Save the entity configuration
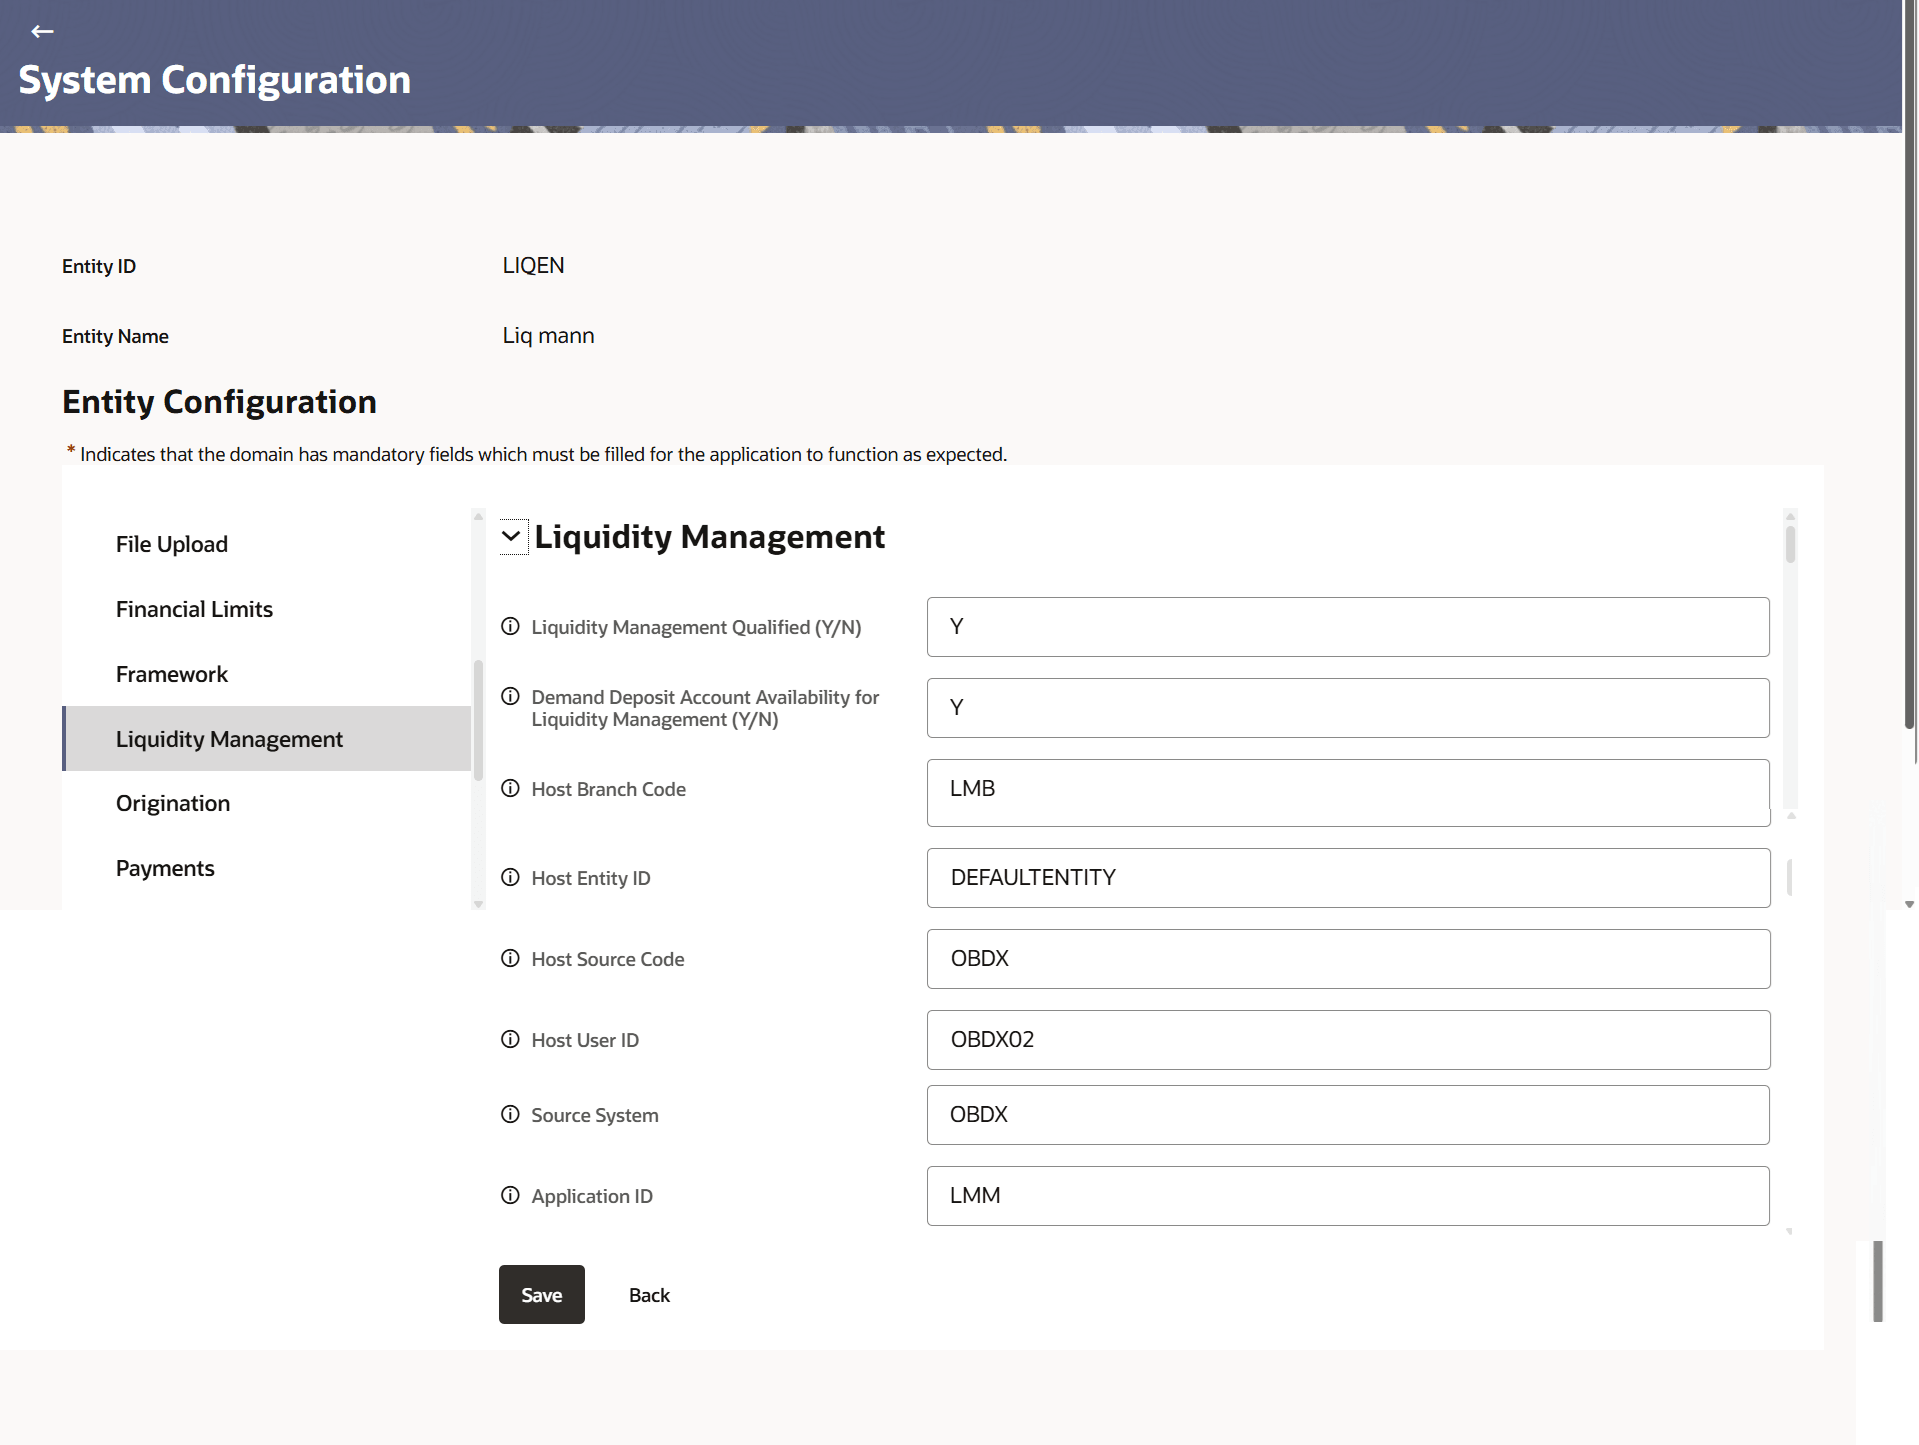The image size is (1919, 1445). pyautogui.click(x=540, y=1294)
